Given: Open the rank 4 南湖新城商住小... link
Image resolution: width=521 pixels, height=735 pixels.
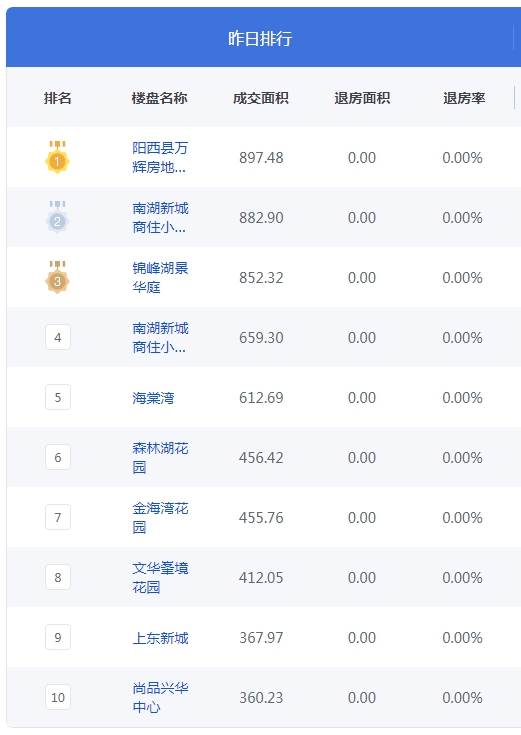Looking at the screenshot, I should (160, 338).
